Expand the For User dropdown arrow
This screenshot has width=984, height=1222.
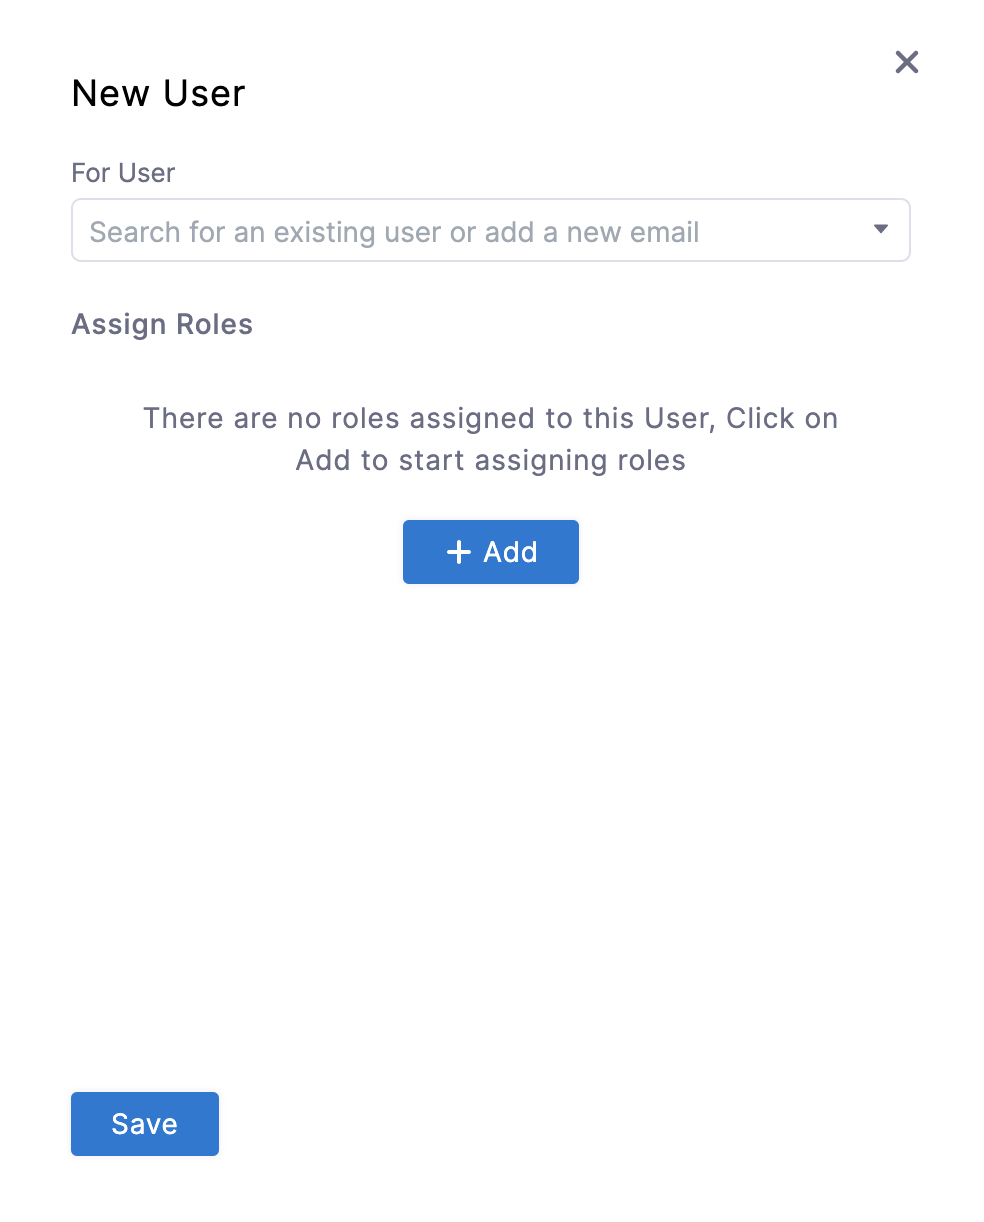tap(880, 230)
